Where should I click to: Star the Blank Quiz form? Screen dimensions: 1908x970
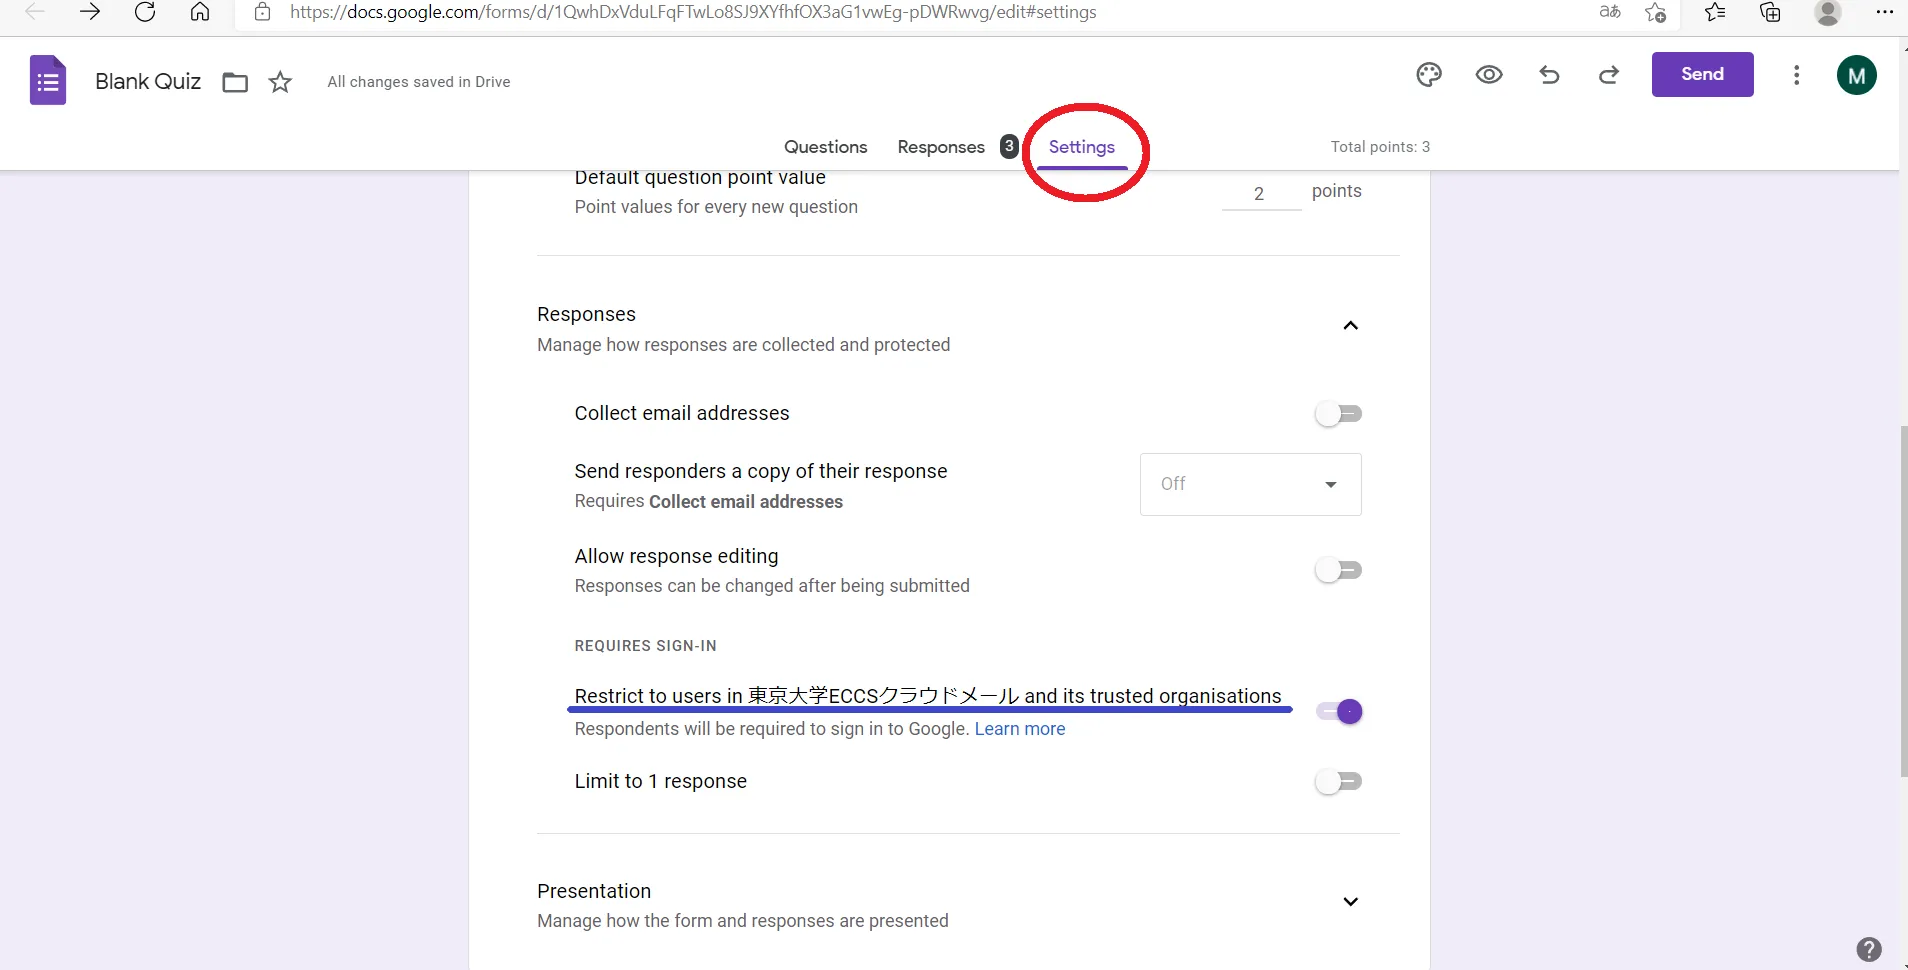pos(280,82)
